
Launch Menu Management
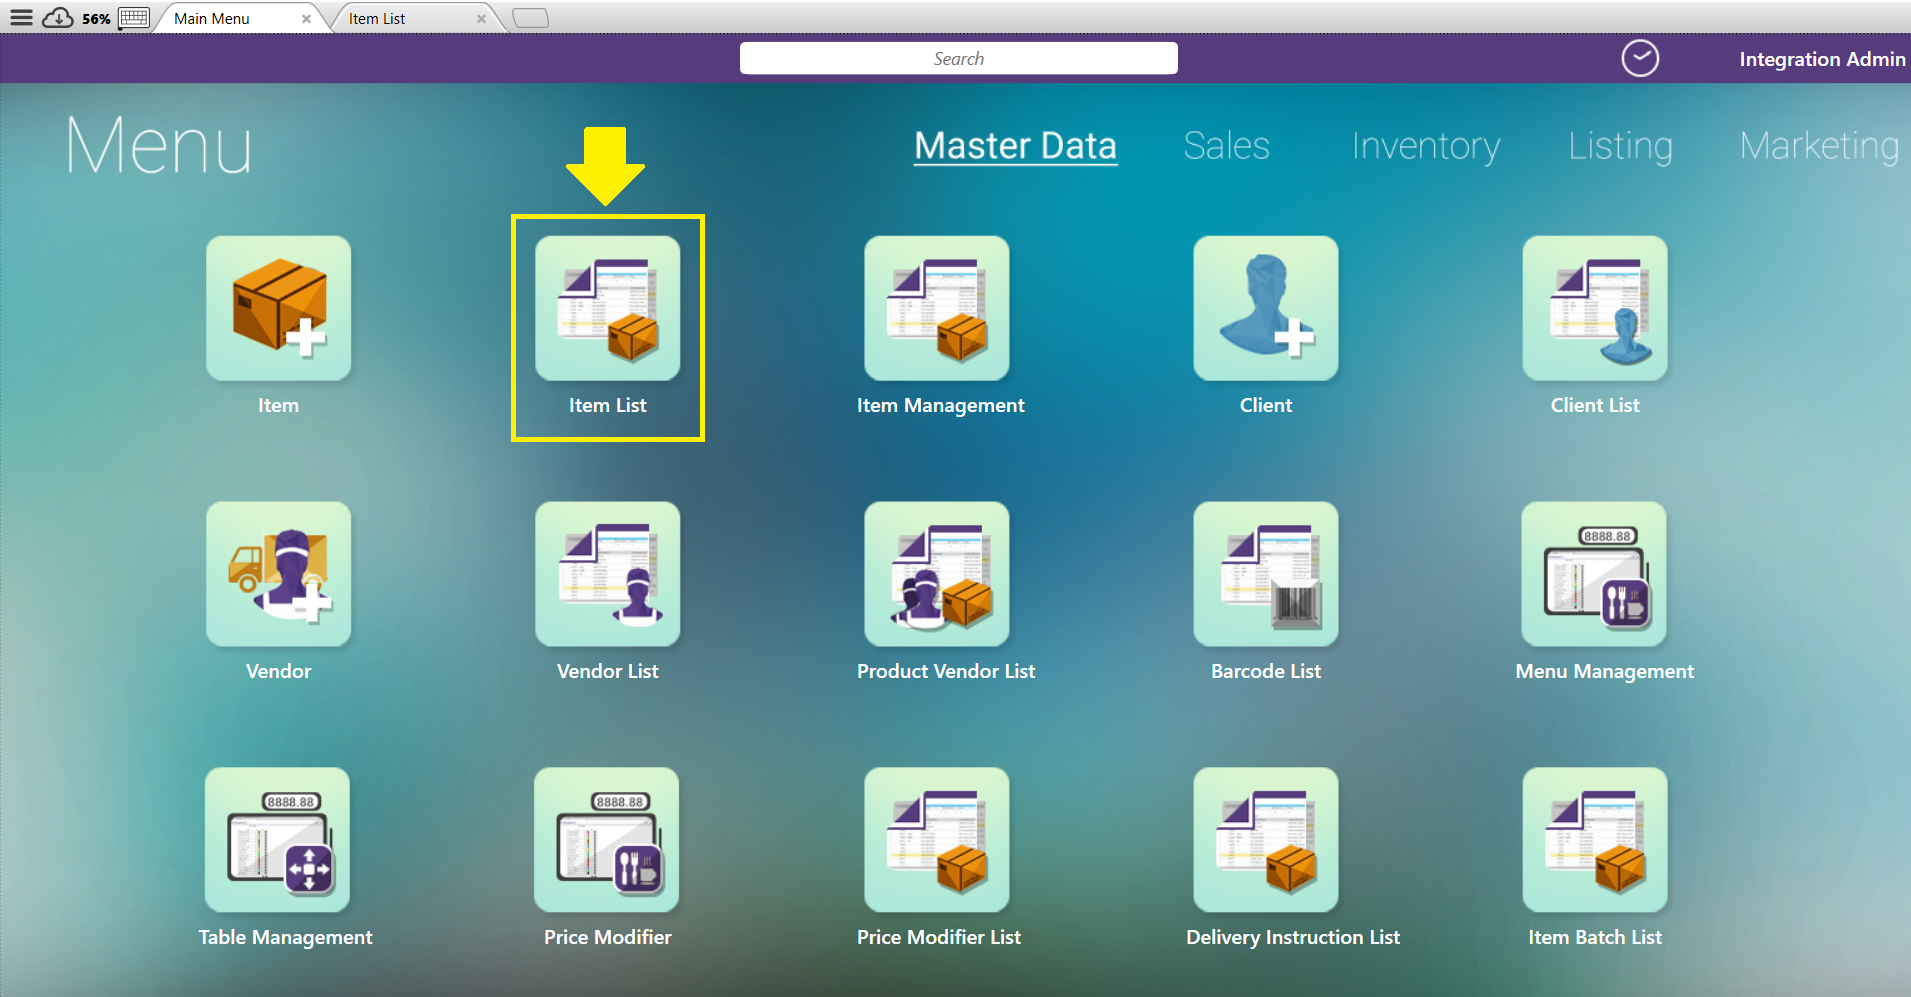[1594, 574]
